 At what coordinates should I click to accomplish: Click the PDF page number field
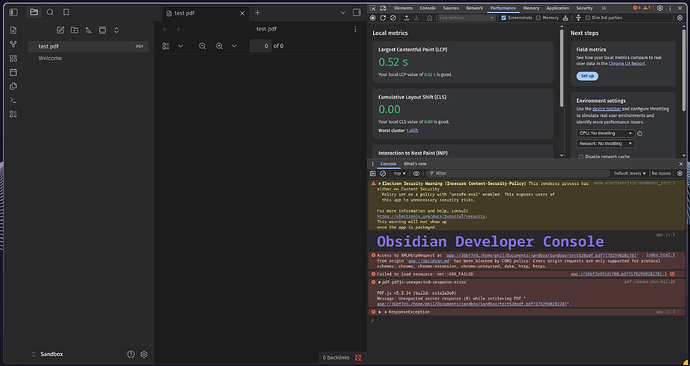click(261, 46)
